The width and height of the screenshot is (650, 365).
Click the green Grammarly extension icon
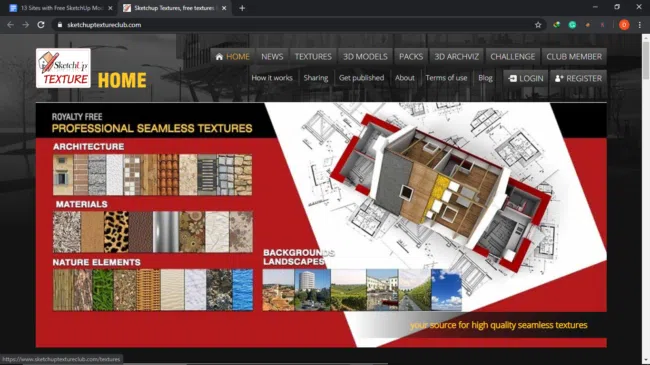click(x=572, y=25)
